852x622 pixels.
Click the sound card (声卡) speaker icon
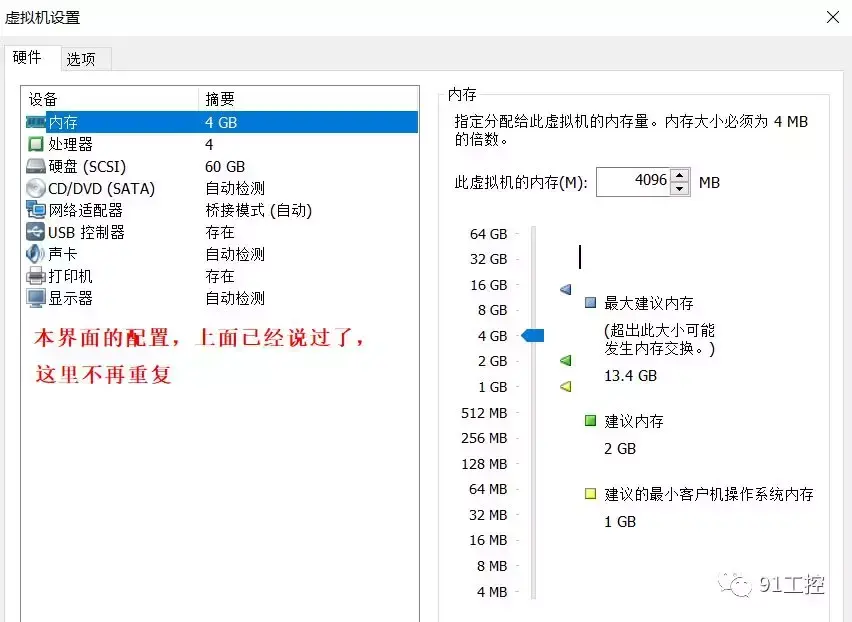point(36,254)
